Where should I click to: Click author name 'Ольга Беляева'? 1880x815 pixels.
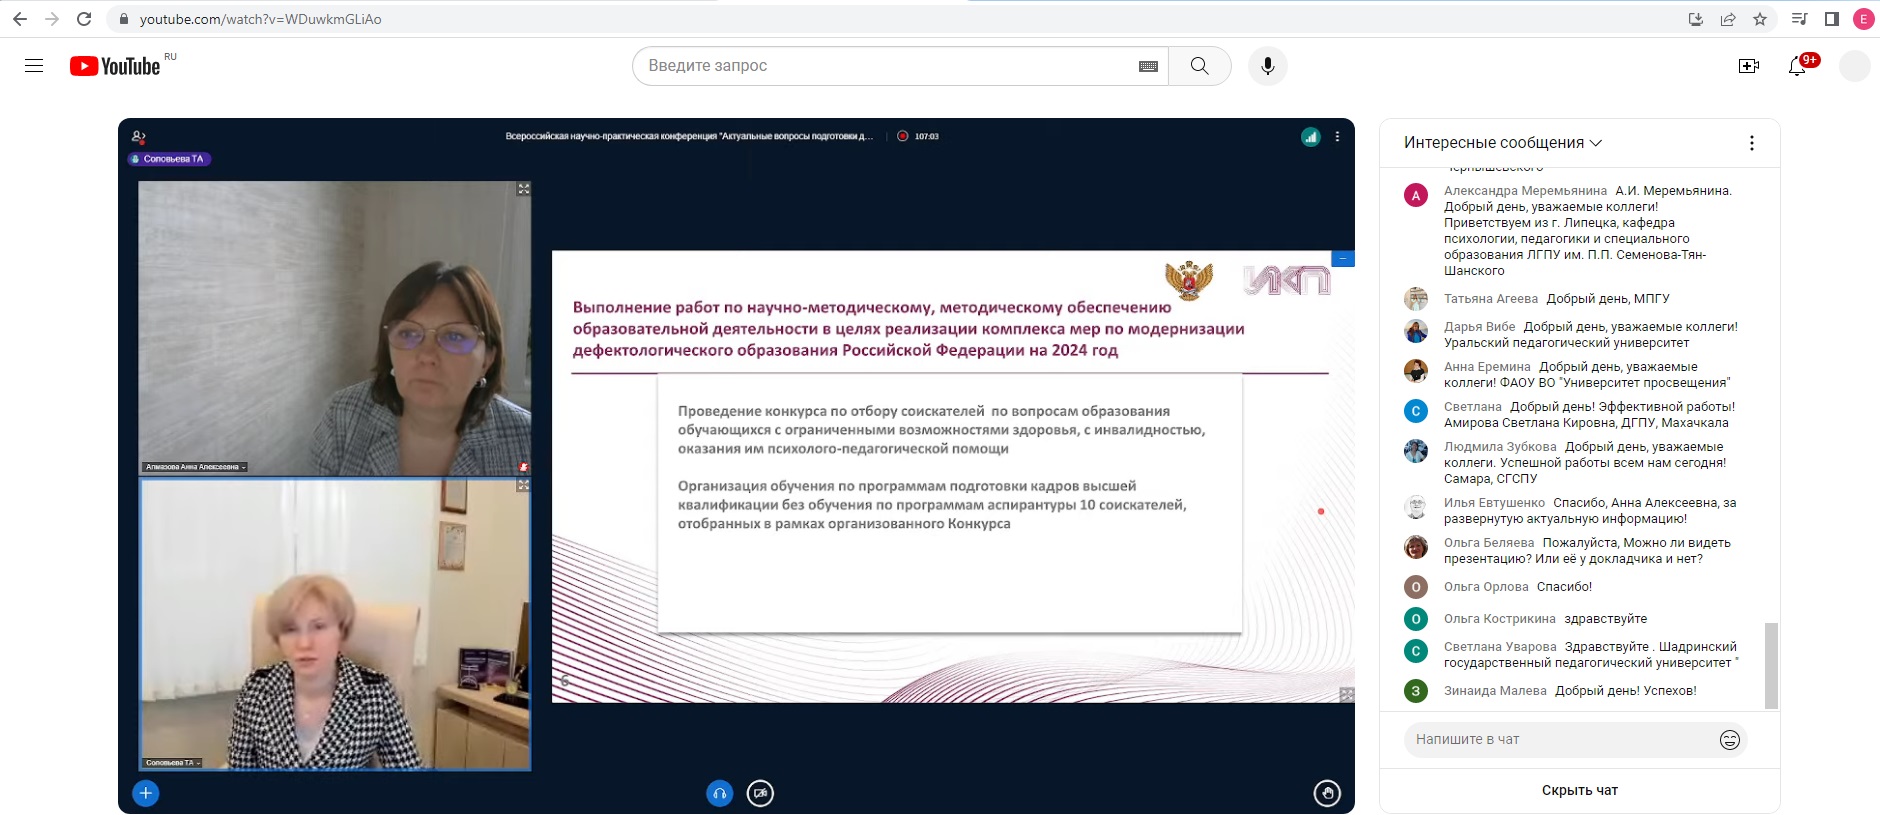1489,543
